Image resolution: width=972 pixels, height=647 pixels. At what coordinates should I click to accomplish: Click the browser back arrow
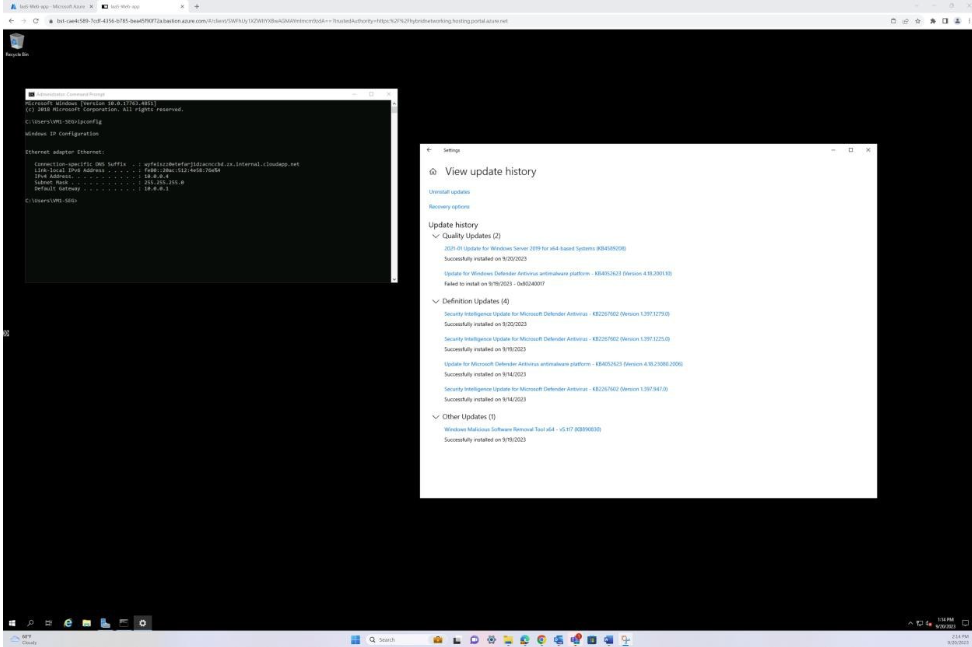coord(11,21)
